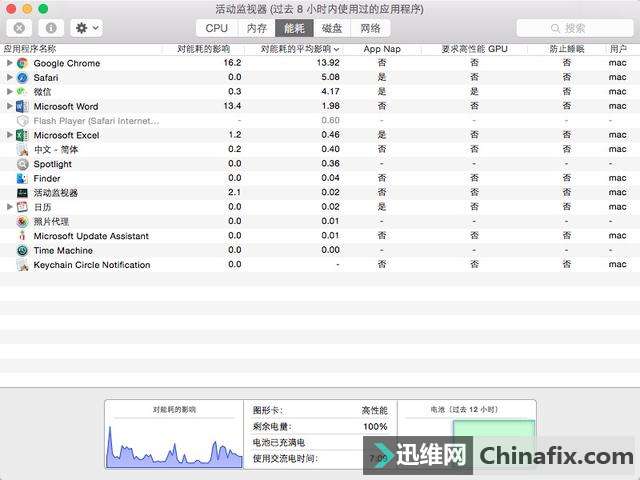This screenshot has height=480, width=640.
Task: Click the Spotlight icon
Action: coord(22,164)
